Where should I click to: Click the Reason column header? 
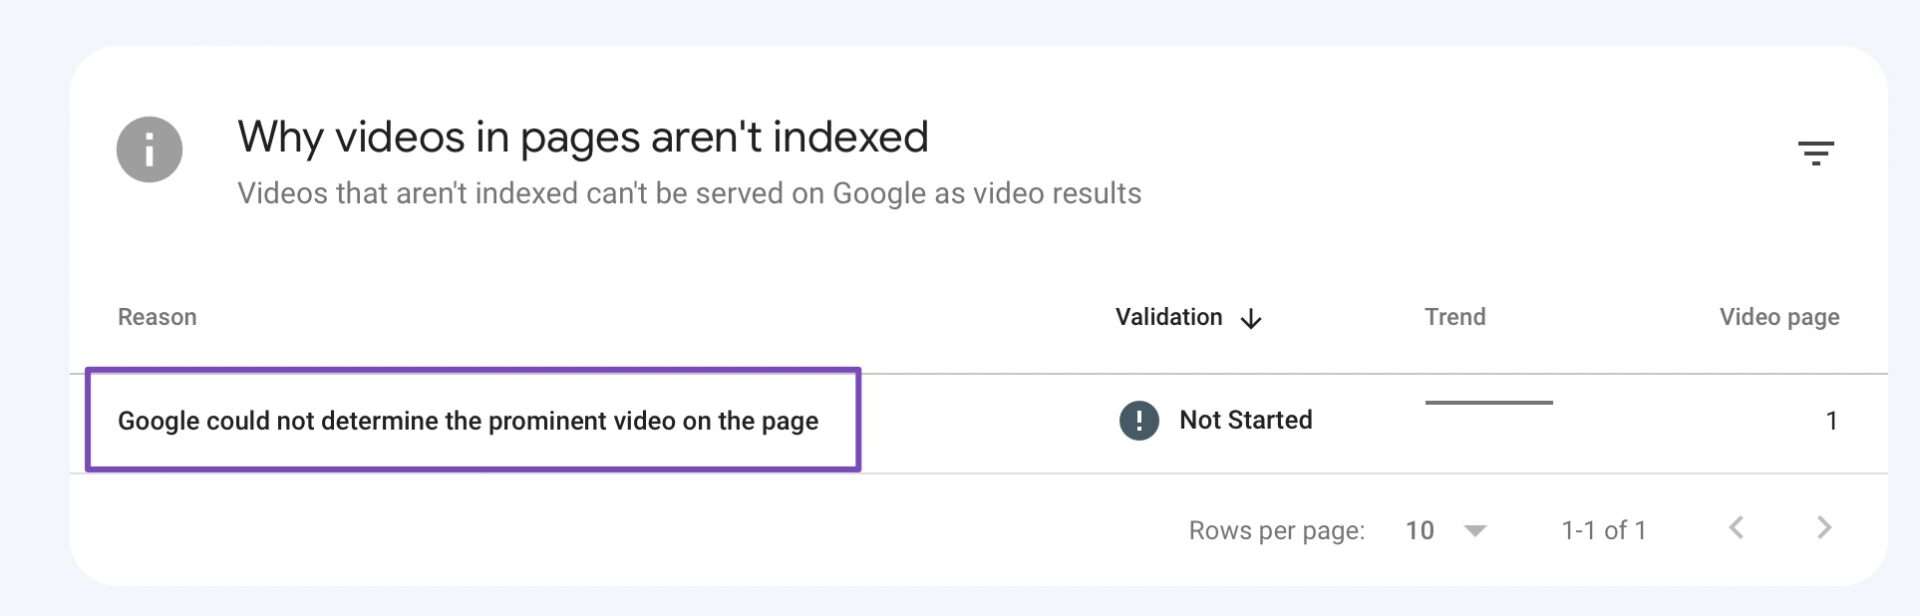(x=157, y=317)
